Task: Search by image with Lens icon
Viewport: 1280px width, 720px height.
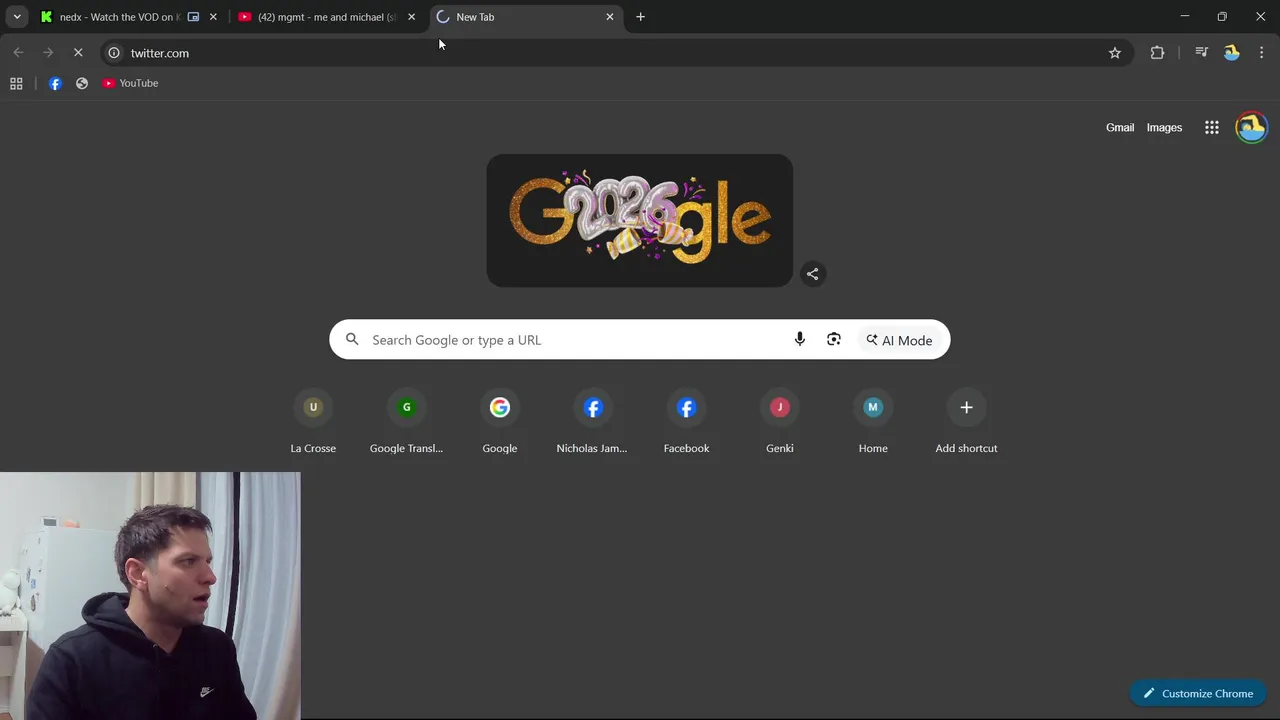Action: coord(834,340)
